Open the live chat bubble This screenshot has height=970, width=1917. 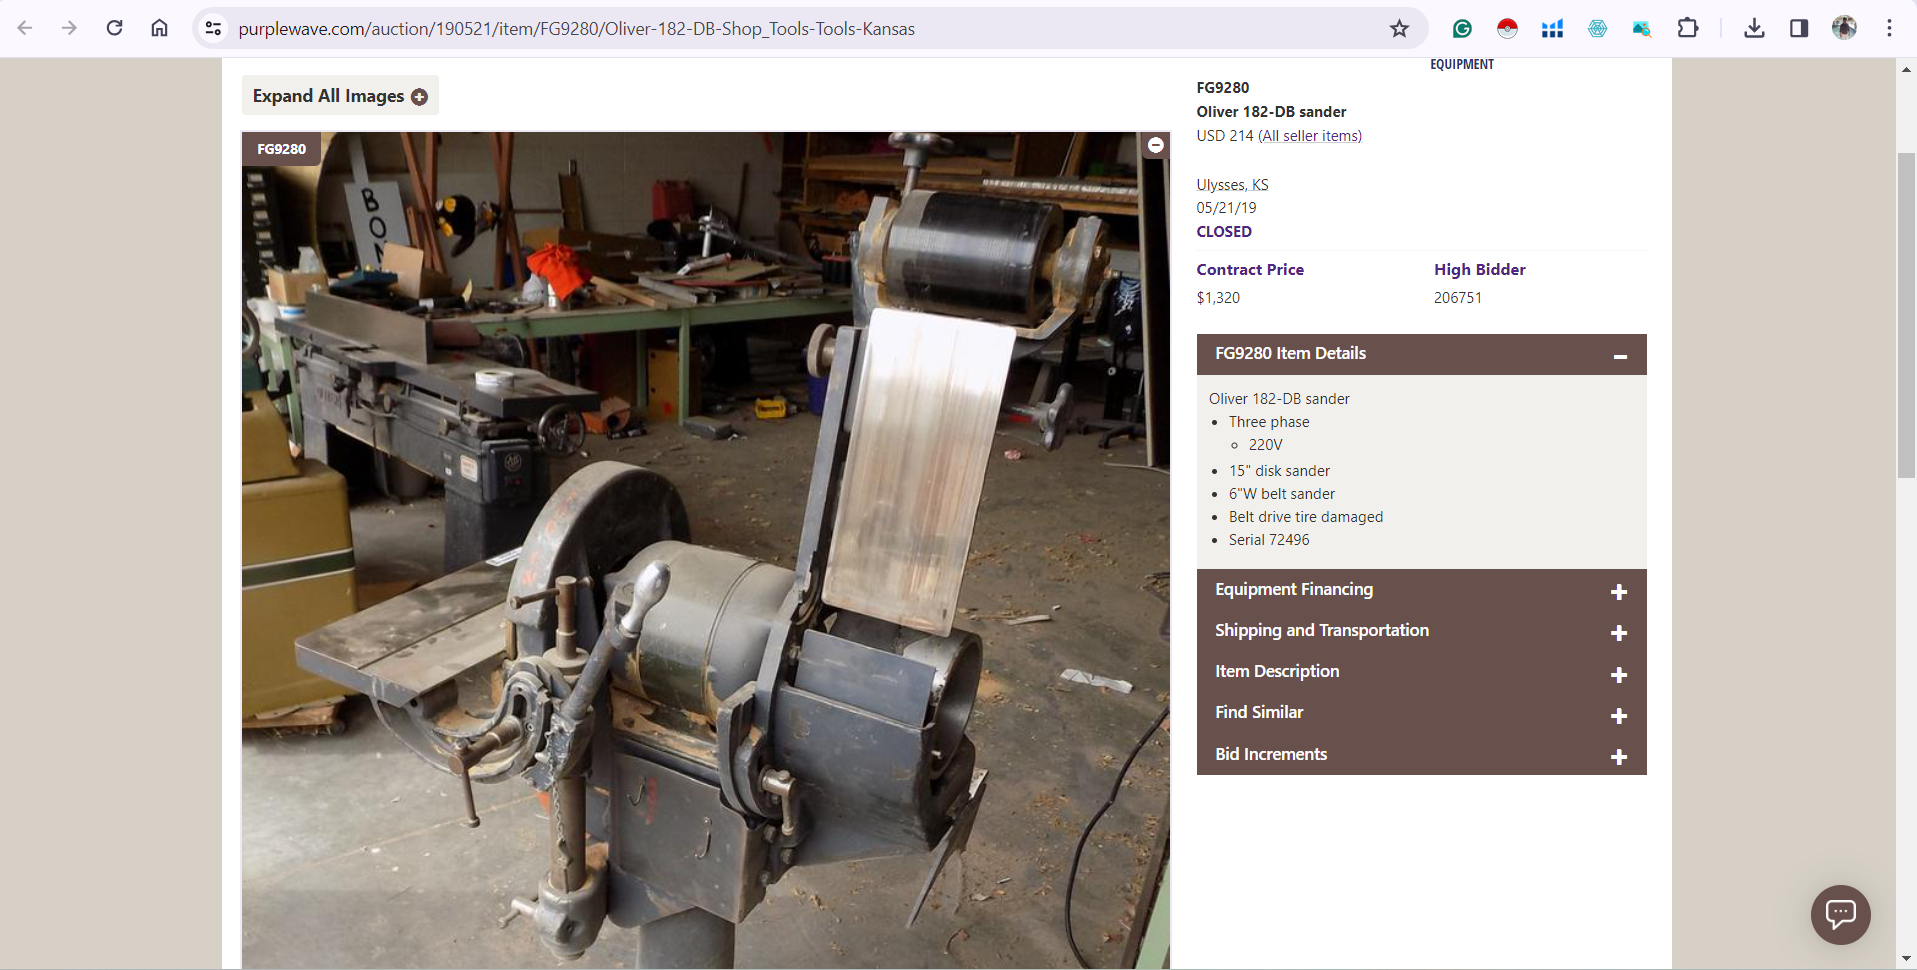[x=1840, y=914]
